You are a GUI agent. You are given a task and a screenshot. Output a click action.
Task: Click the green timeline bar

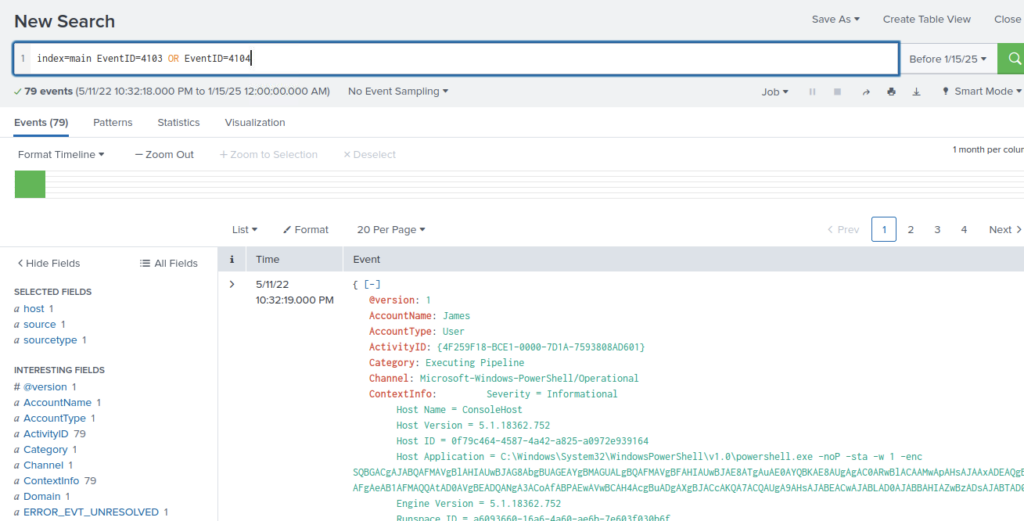[30, 184]
